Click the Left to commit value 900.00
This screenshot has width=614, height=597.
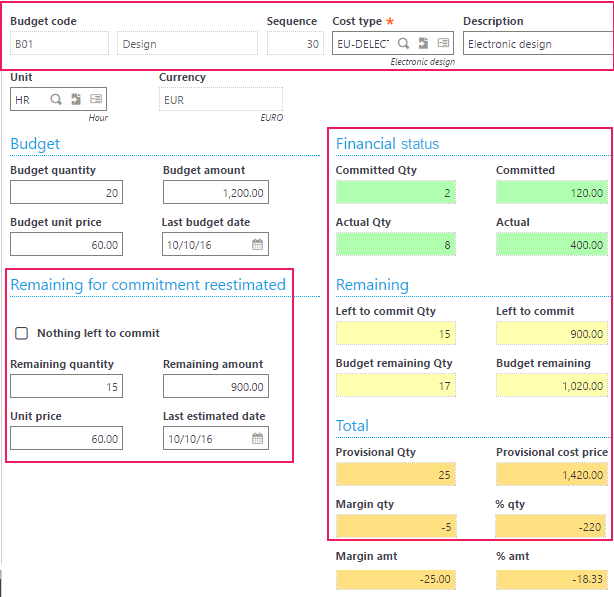pyautogui.click(x=552, y=334)
